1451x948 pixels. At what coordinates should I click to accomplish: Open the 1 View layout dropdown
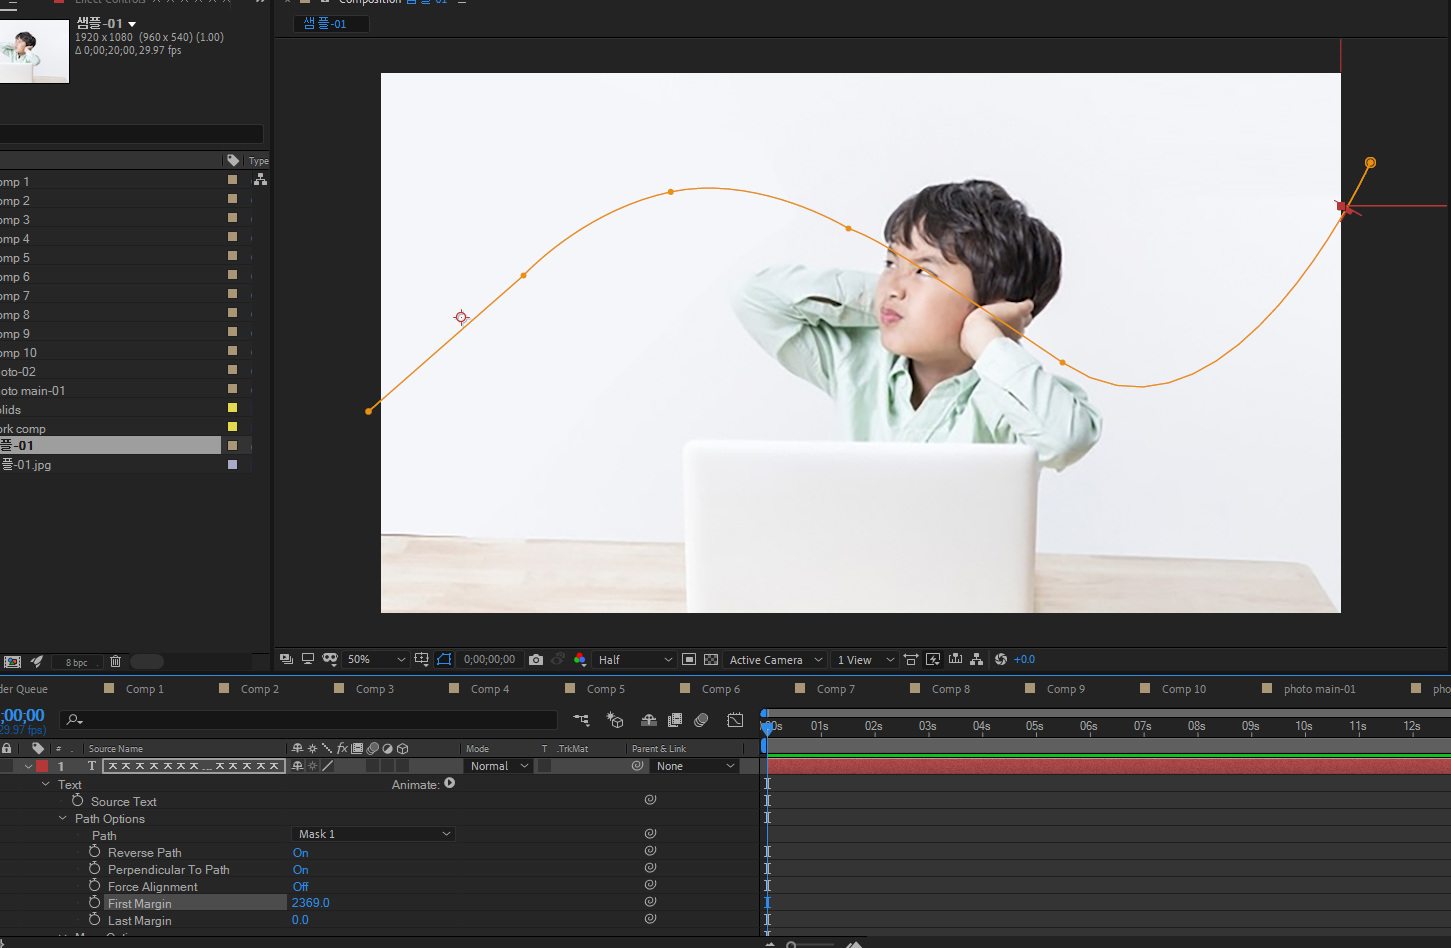866,660
